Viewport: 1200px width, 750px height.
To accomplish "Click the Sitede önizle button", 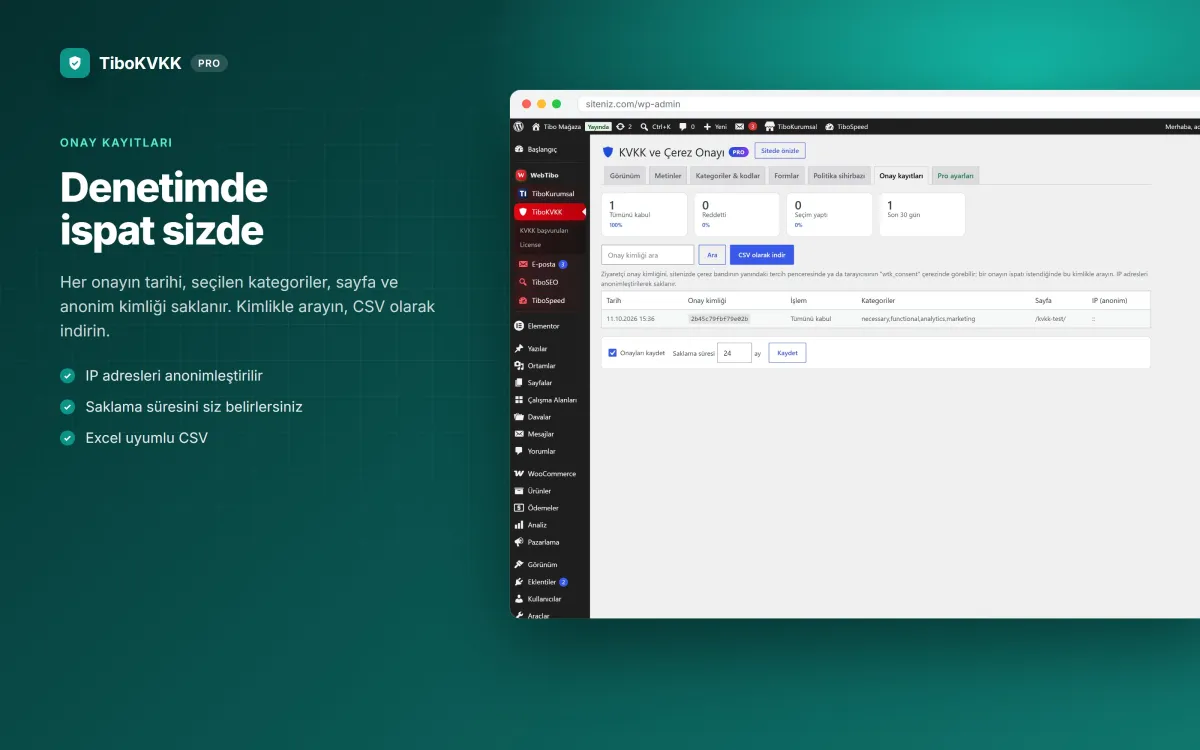I will tap(780, 151).
